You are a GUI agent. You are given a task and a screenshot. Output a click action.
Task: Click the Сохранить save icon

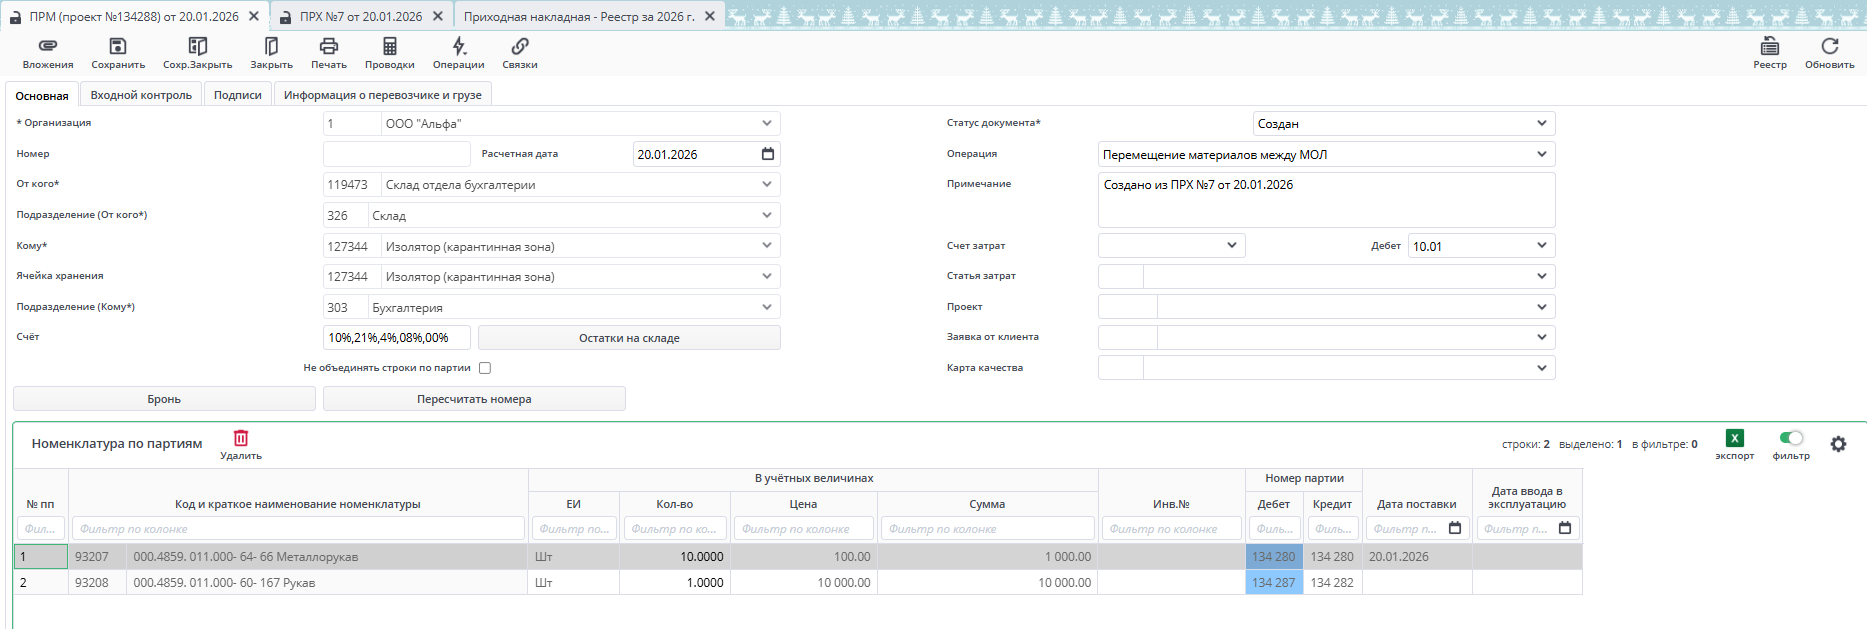[118, 47]
